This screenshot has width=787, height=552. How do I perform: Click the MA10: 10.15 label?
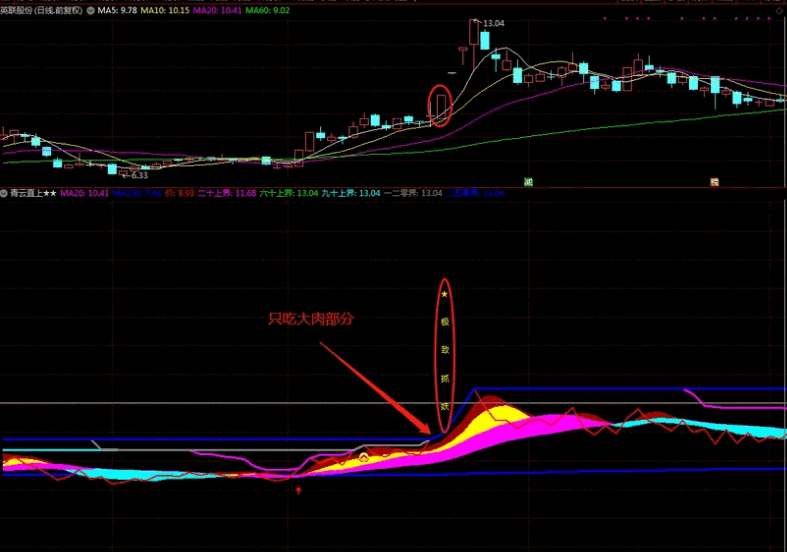[x=165, y=10]
